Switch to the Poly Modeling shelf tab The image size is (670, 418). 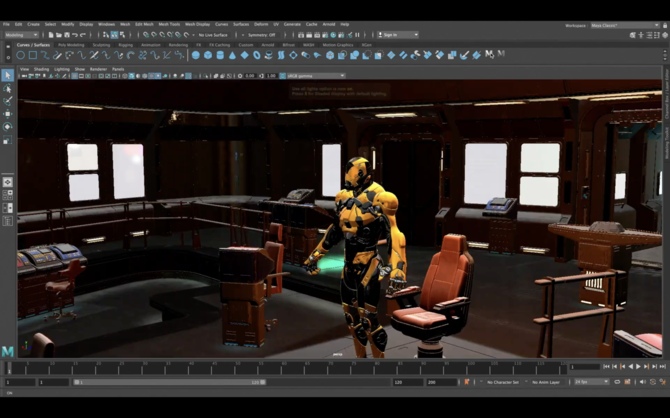71,45
